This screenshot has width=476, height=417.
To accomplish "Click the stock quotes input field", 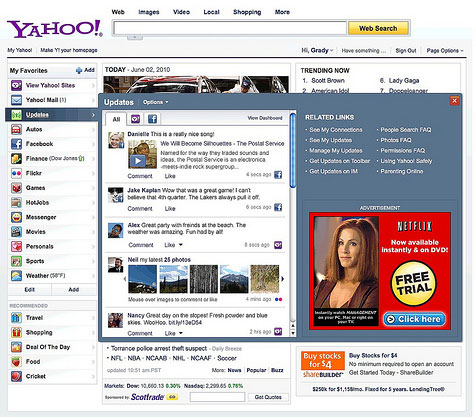I will [217, 397].
